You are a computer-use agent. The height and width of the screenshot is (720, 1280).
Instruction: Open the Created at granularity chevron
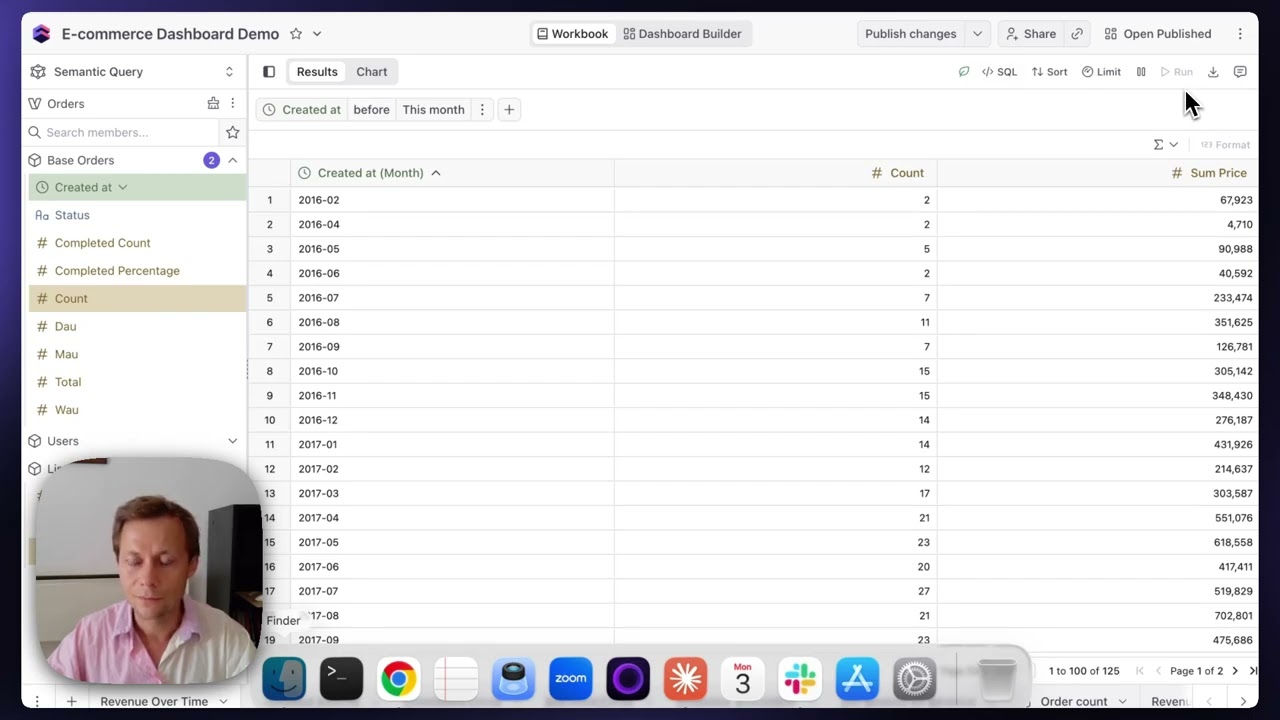click(122, 187)
